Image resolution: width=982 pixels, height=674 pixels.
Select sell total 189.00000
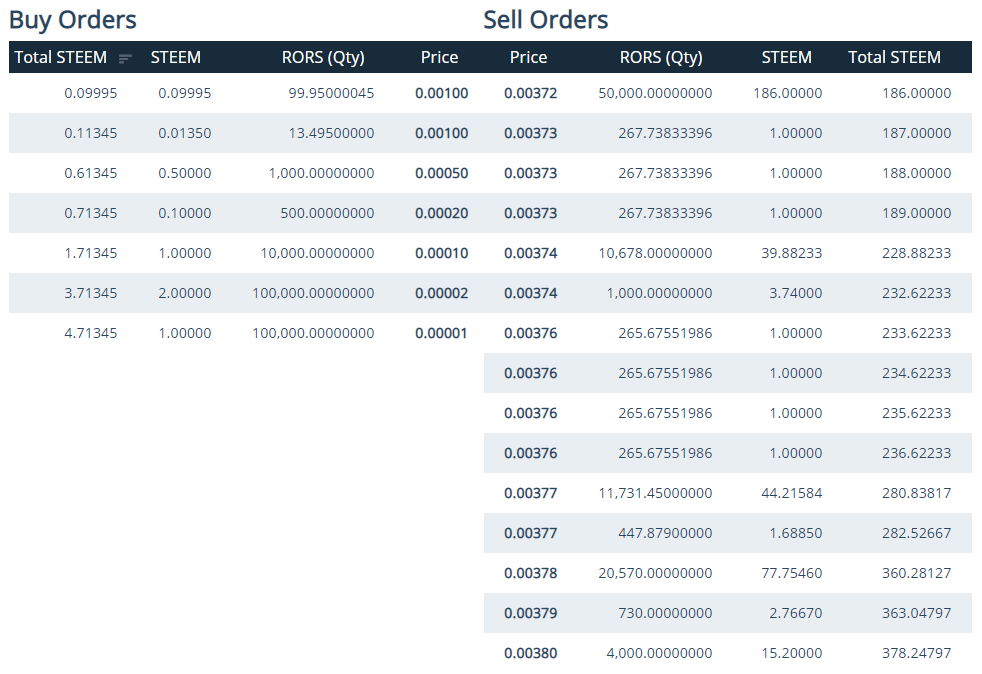pyautogui.click(x=916, y=213)
